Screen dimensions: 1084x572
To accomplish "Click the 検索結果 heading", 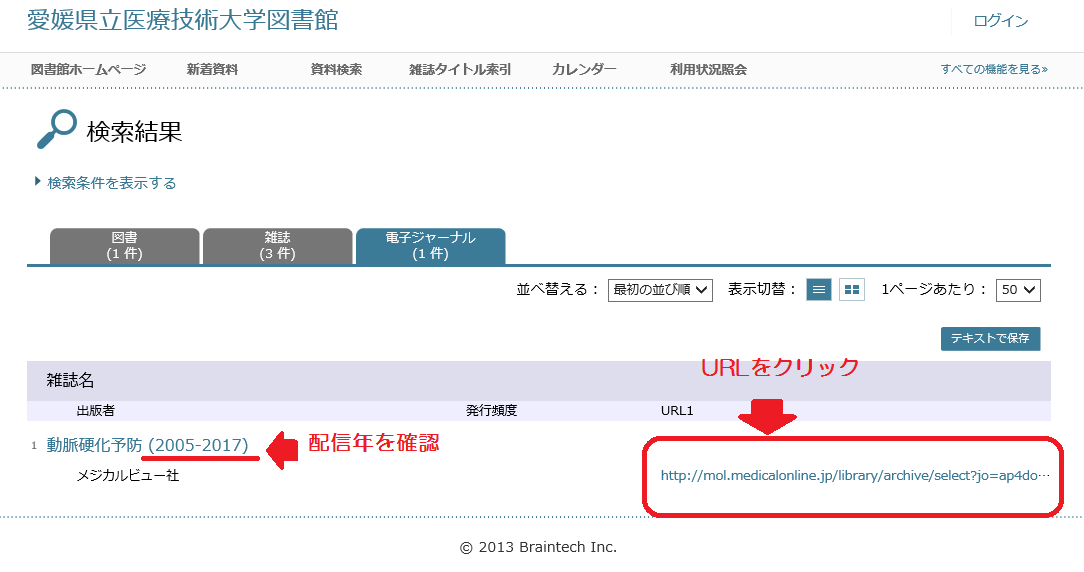I will (x=134, y=131).
